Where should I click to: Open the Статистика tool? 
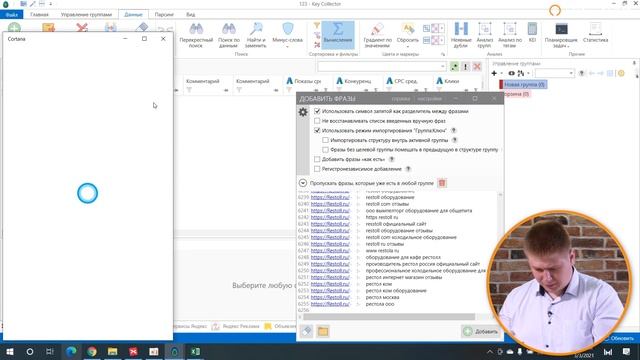tap(596, 33)
